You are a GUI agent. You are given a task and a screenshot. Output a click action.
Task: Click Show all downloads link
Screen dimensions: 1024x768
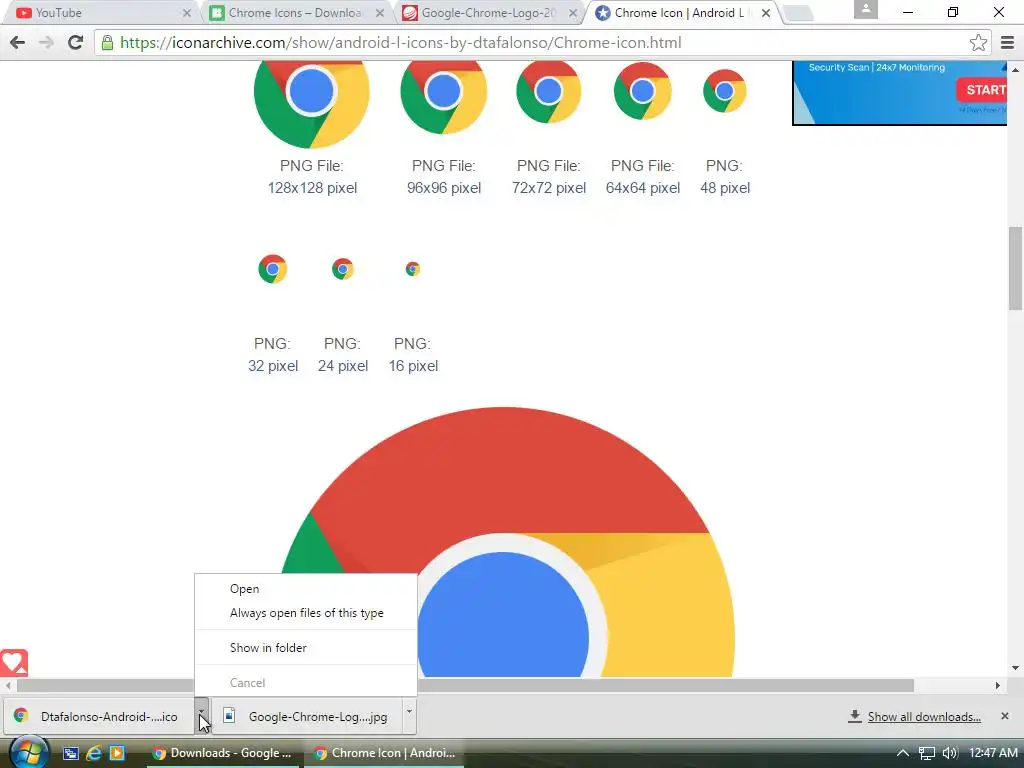[x=923, y=716]
